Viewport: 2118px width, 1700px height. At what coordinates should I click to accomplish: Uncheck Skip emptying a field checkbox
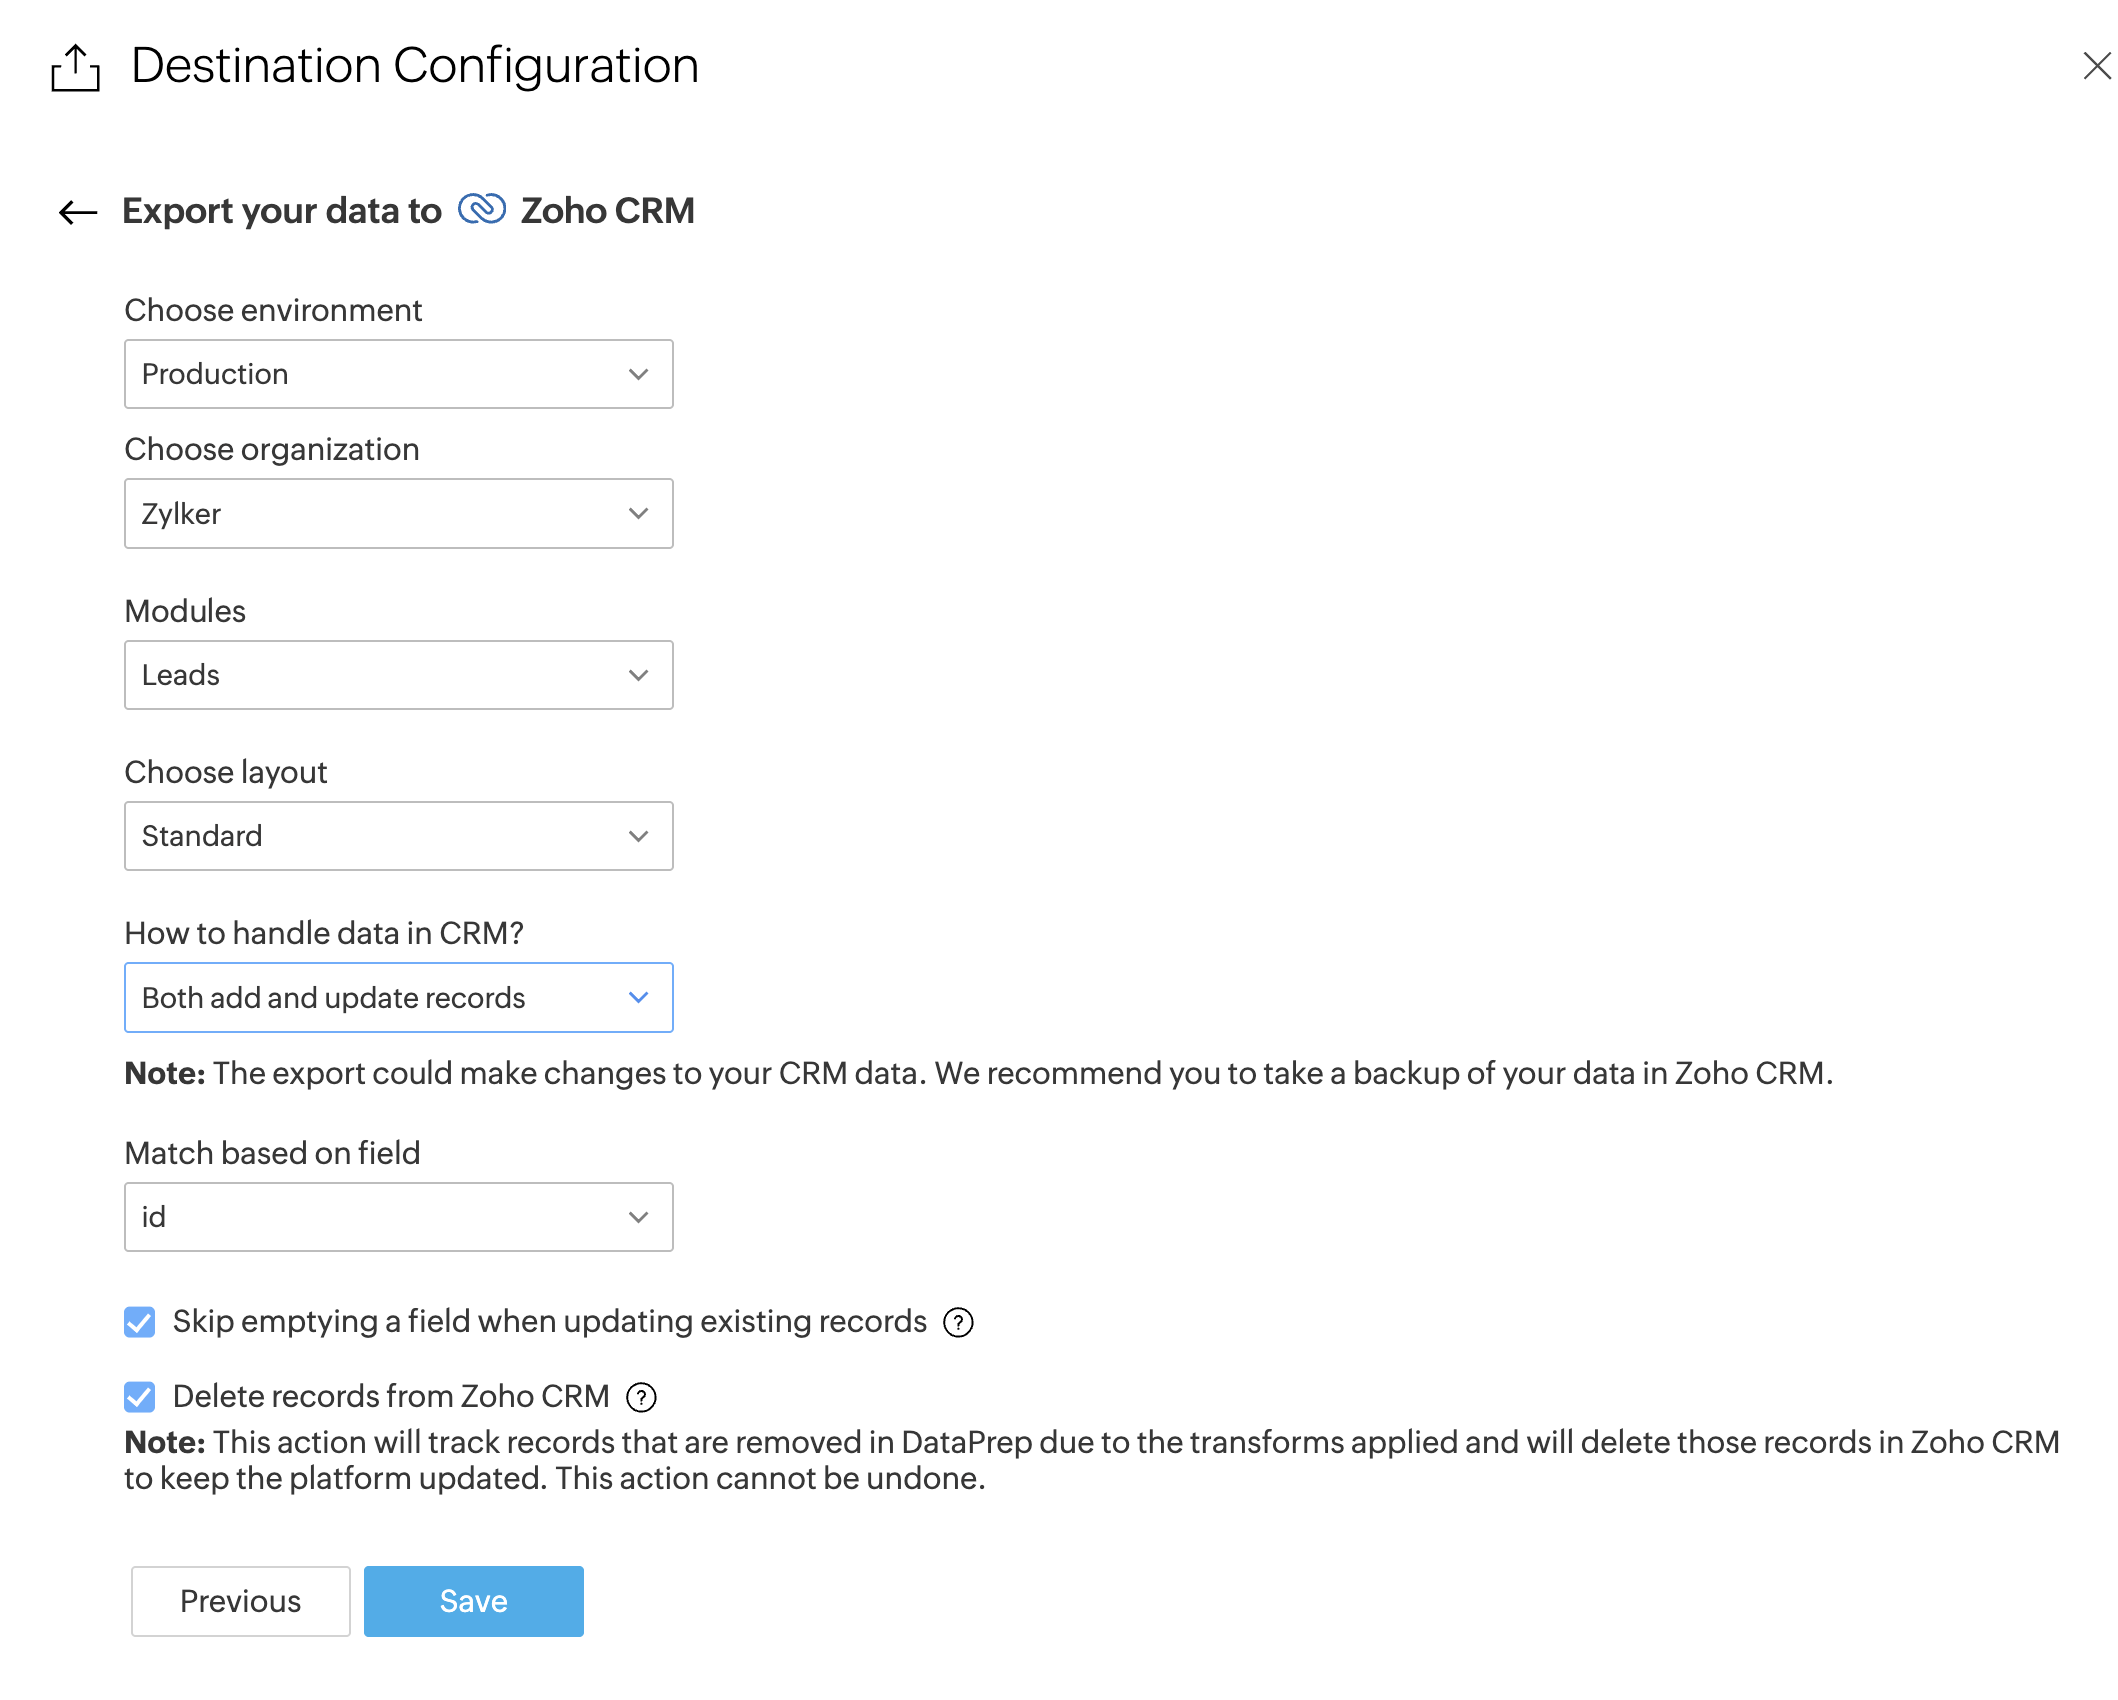[x=140, y=1322]
